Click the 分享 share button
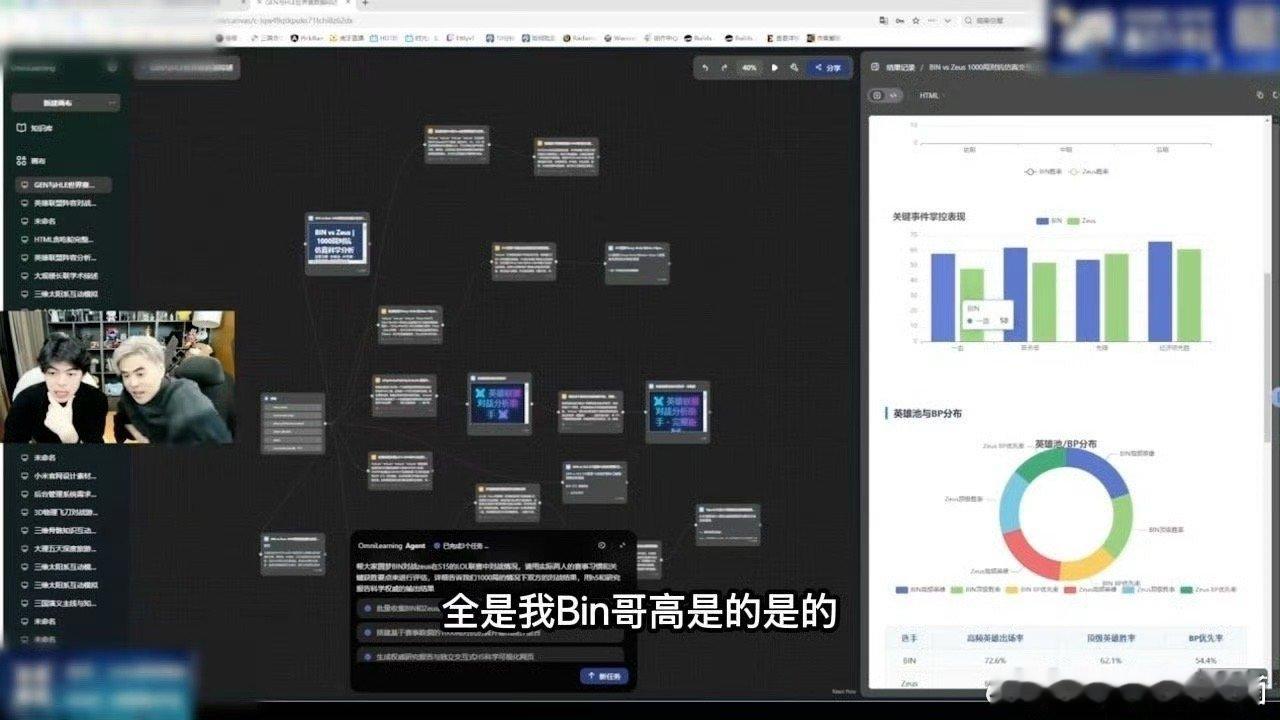Screen dimensions: 1280x720 [x=828, y=68]
